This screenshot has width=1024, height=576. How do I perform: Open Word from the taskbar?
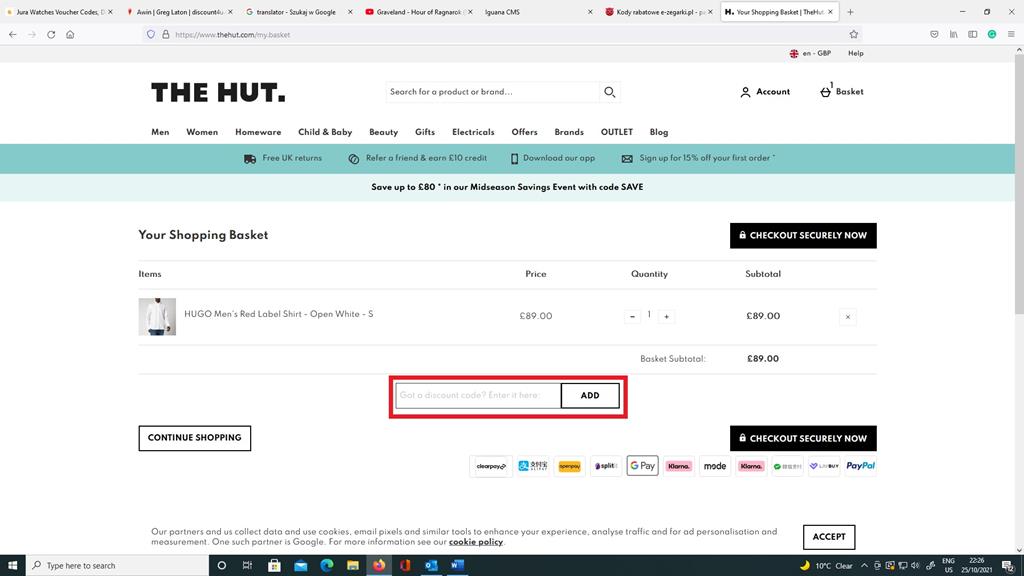click(457, 566)
